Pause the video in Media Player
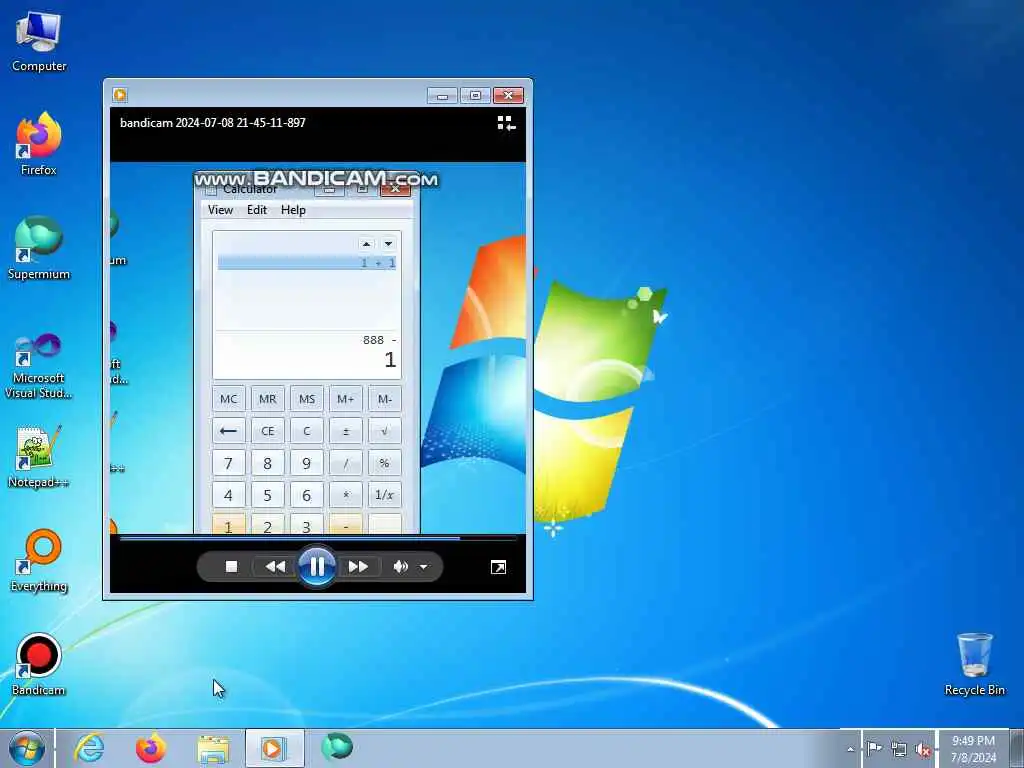The width and height of the screenshot is (1024, 768). [317, 566]
